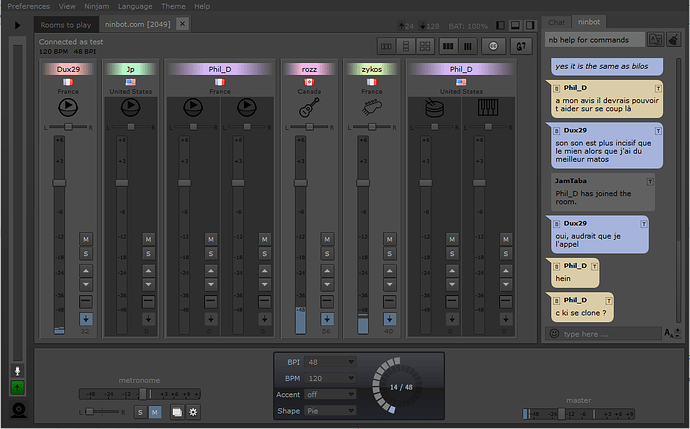This screenshot has height=429, width=690.
Task: Decrease boost on zykos channel
Action: (x=389, y=285)
